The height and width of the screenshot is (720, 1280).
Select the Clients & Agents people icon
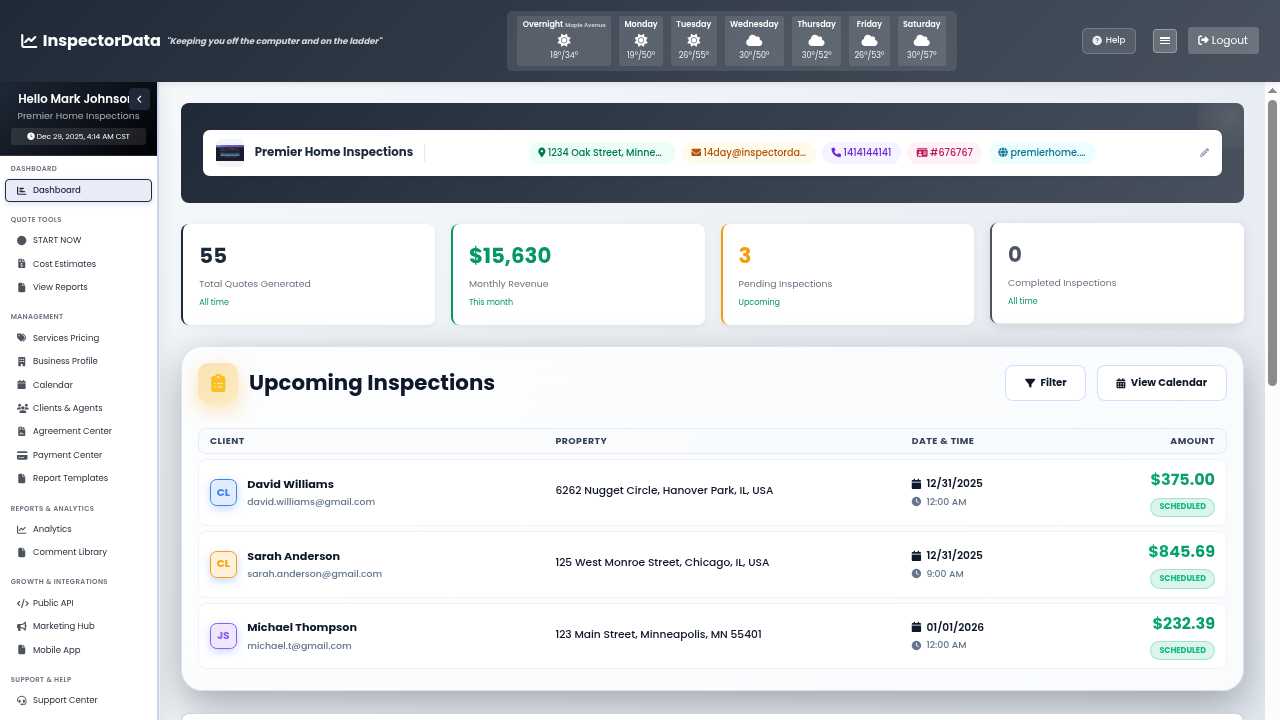20,407
